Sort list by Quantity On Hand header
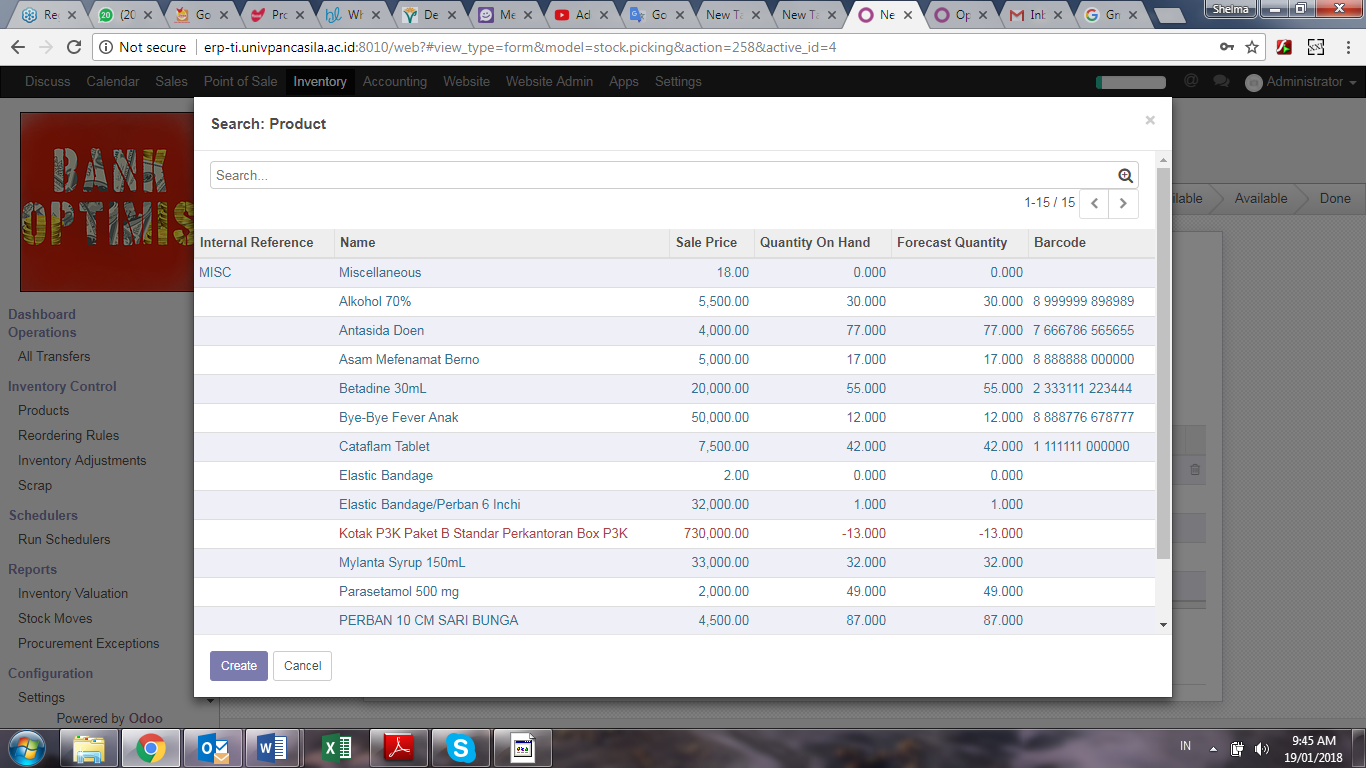 coord(814,243)
